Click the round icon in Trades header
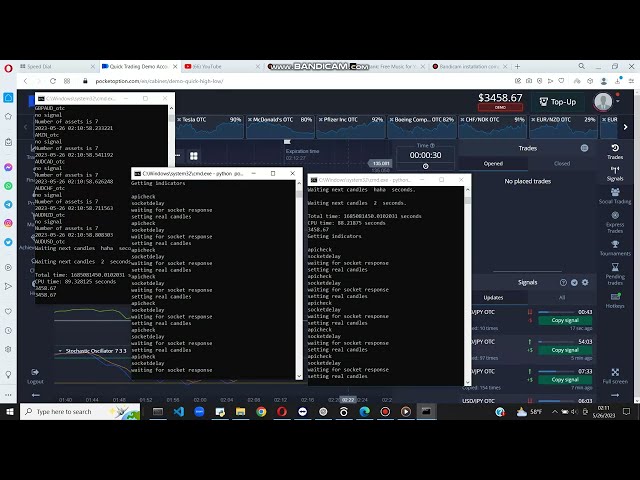640x480 pixels. point(584,148)
